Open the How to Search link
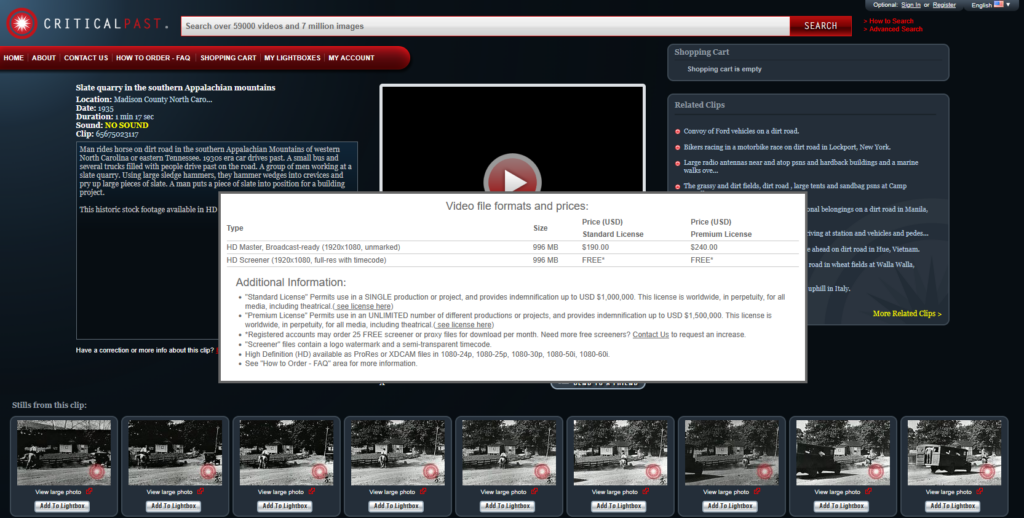The image size is (1024, 518). pos(888,21)
